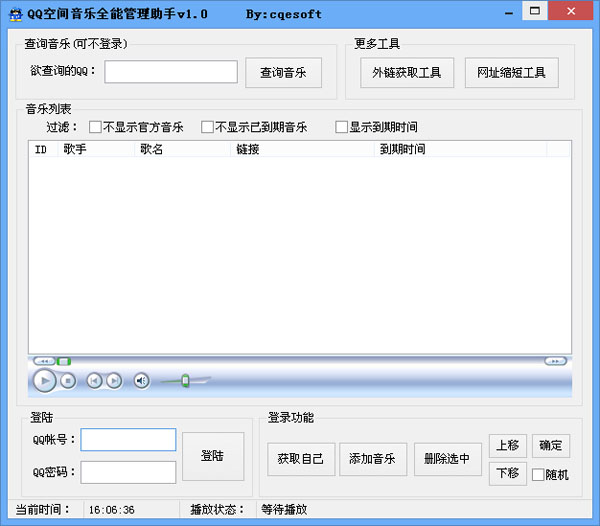The image size is (600, 526).
Task: Enable 不显示官方音乐 filter checkbox
Action: pos(95,127)
